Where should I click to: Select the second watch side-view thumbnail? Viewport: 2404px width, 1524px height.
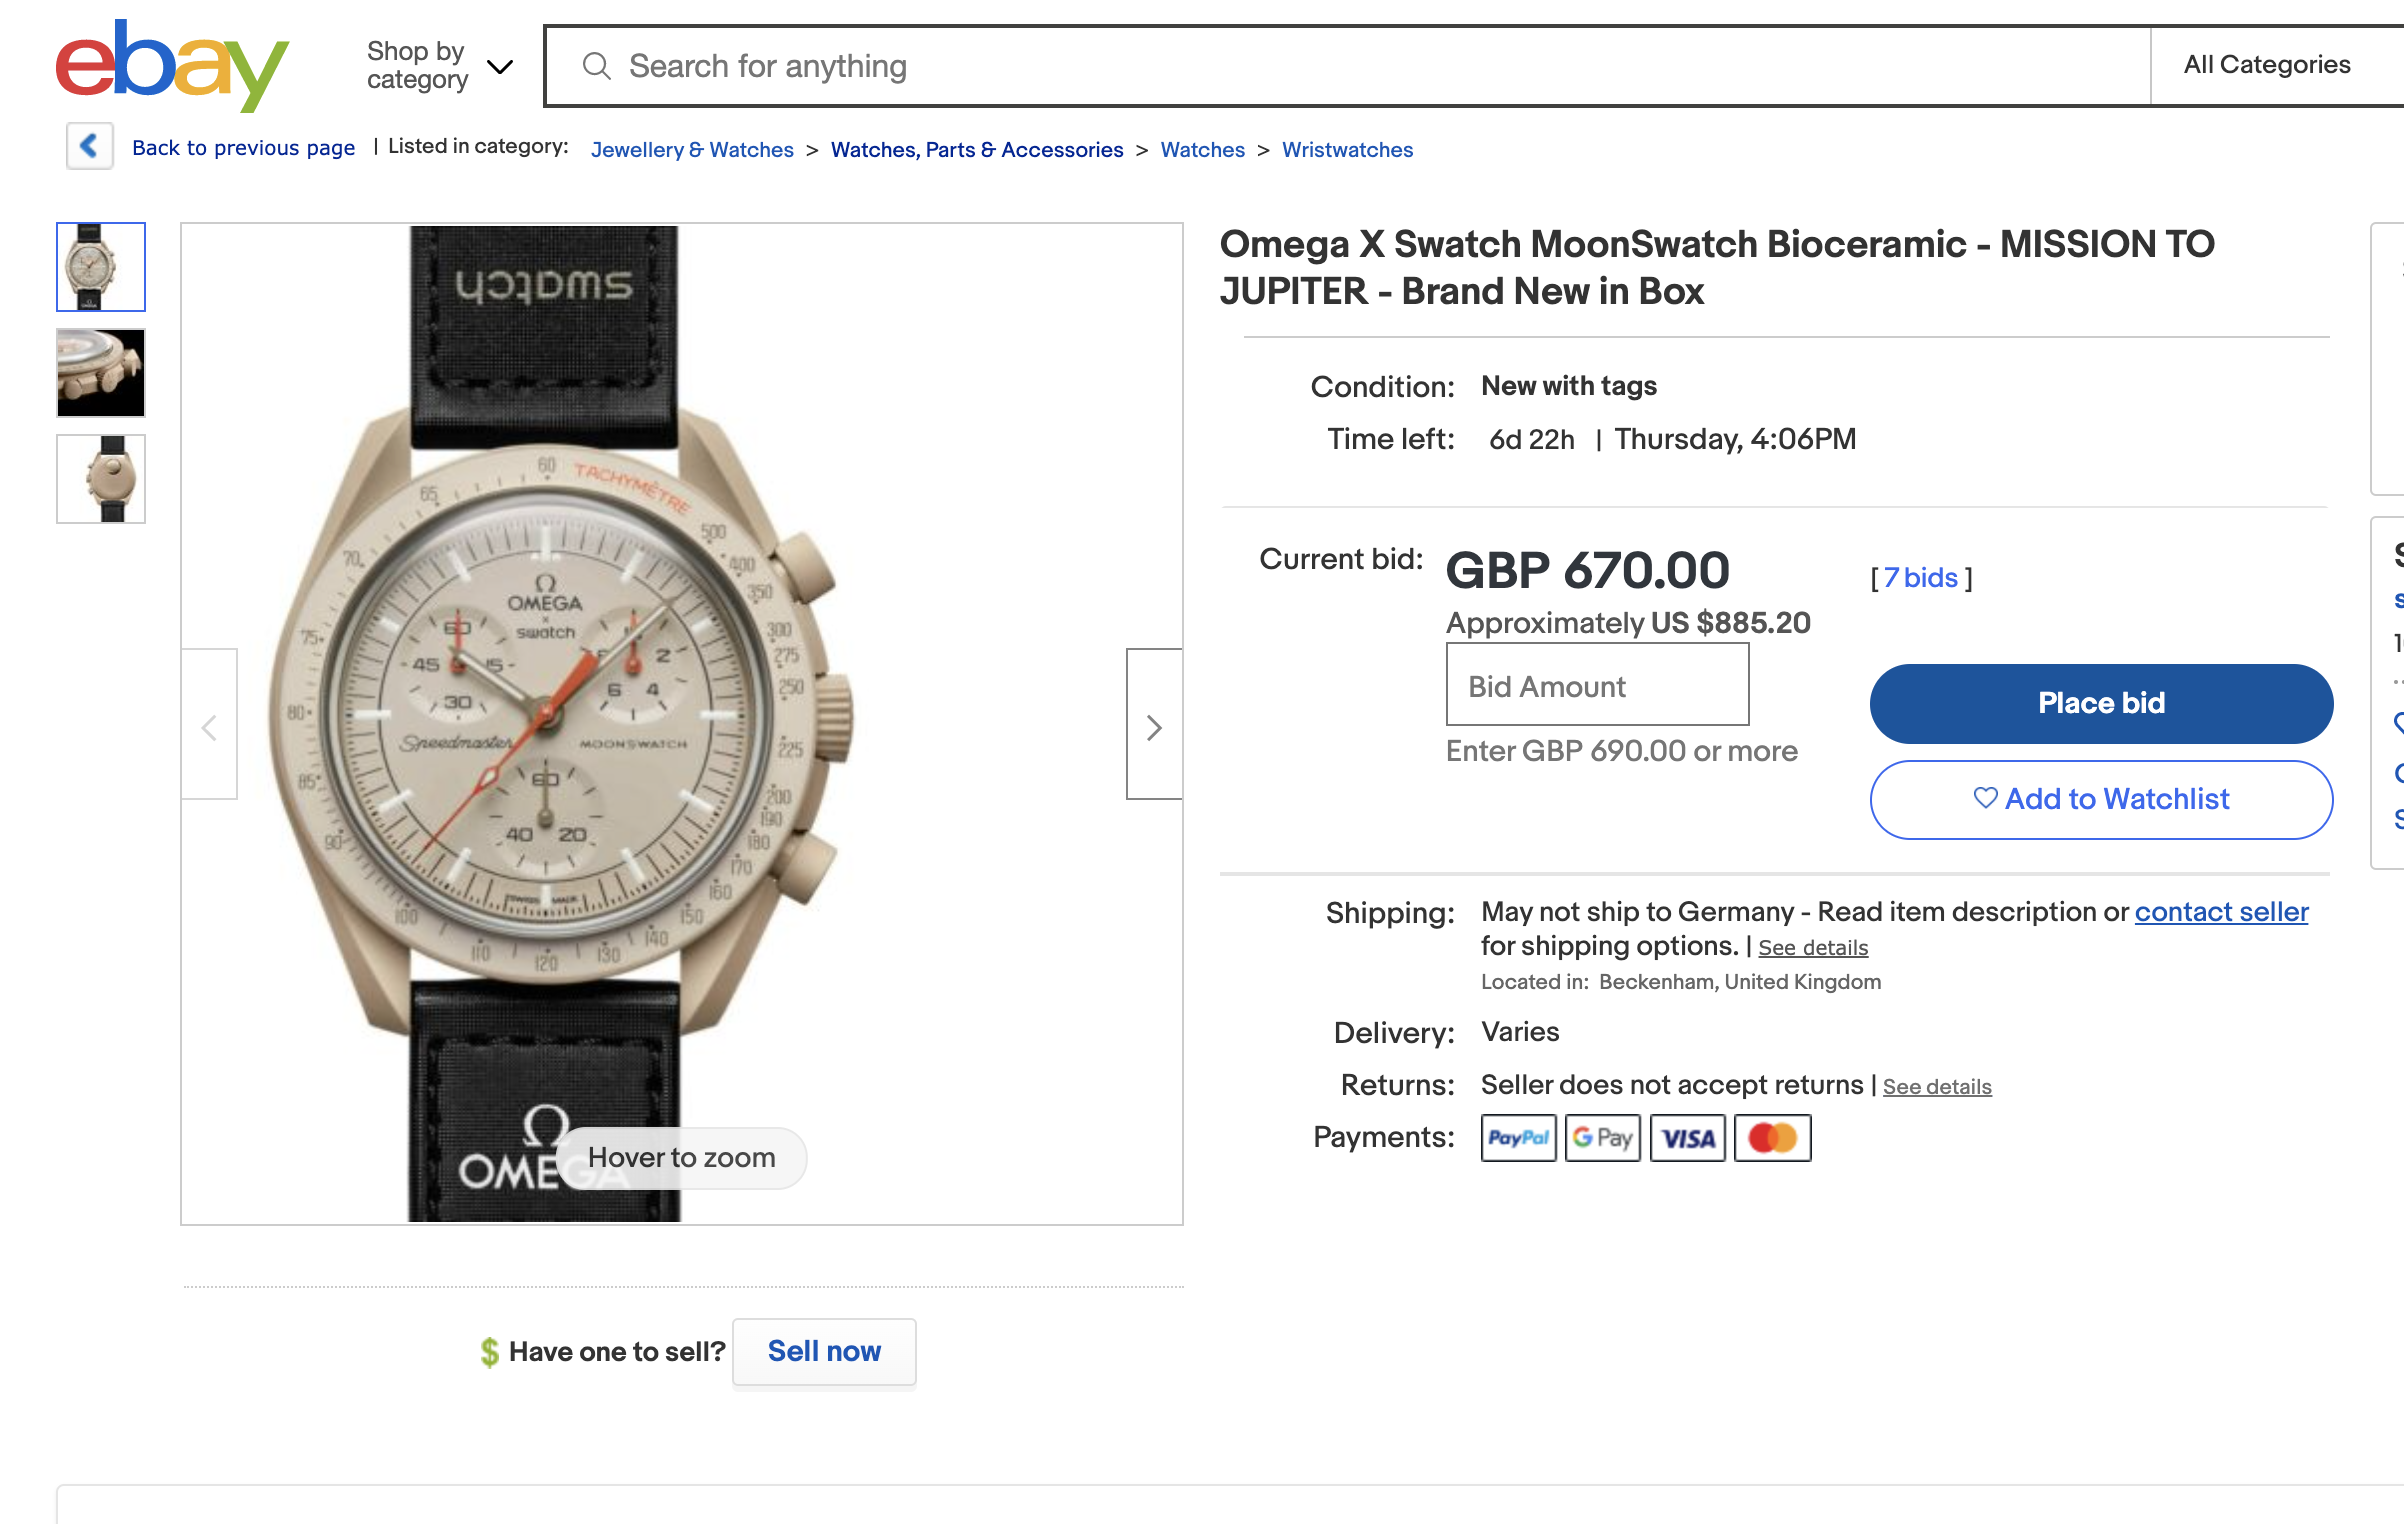(101, 373)
